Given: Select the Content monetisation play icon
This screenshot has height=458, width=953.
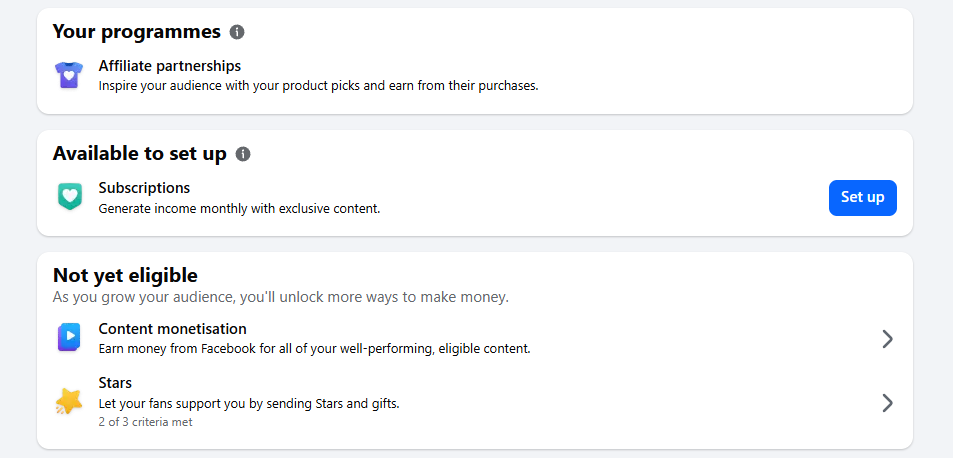Looking at the screenshot, I should tap(69, 338).
